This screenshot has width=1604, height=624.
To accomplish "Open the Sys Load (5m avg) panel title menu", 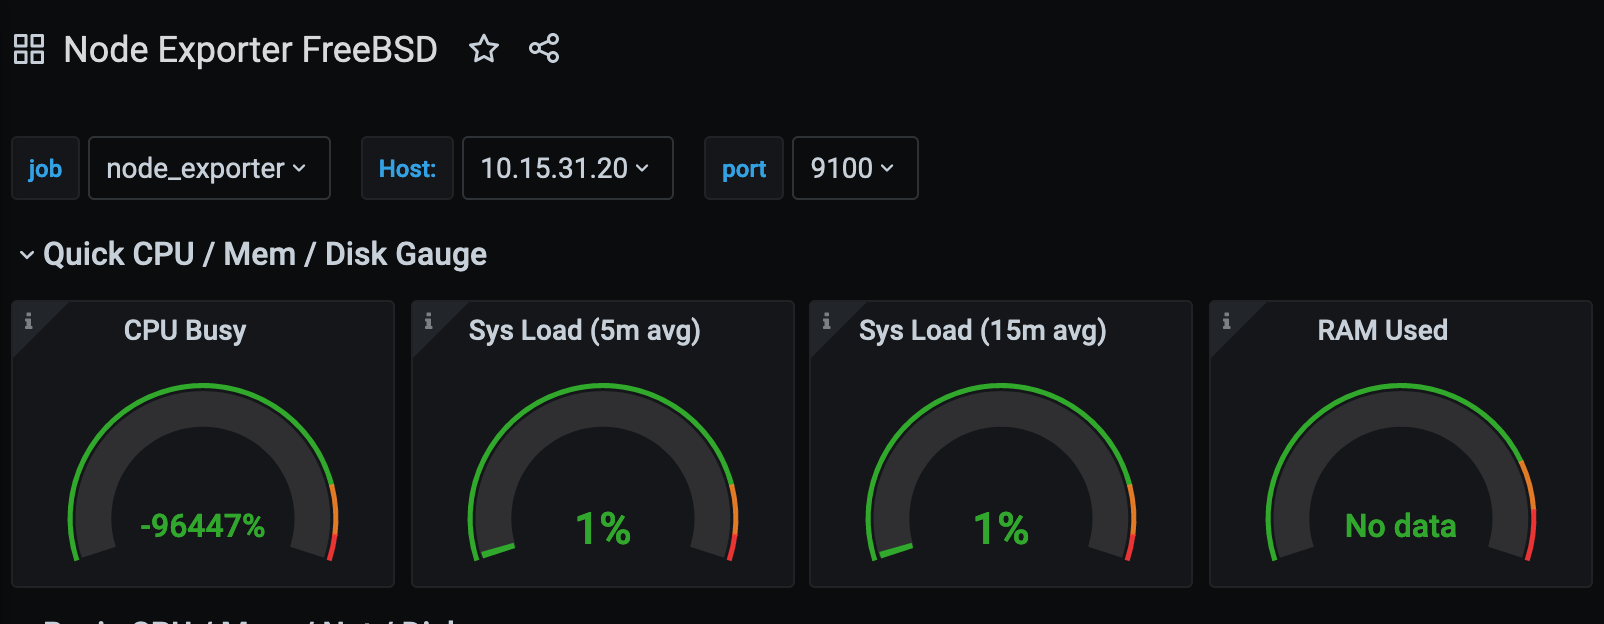I will pyautogui.click(x=584, y=330).
